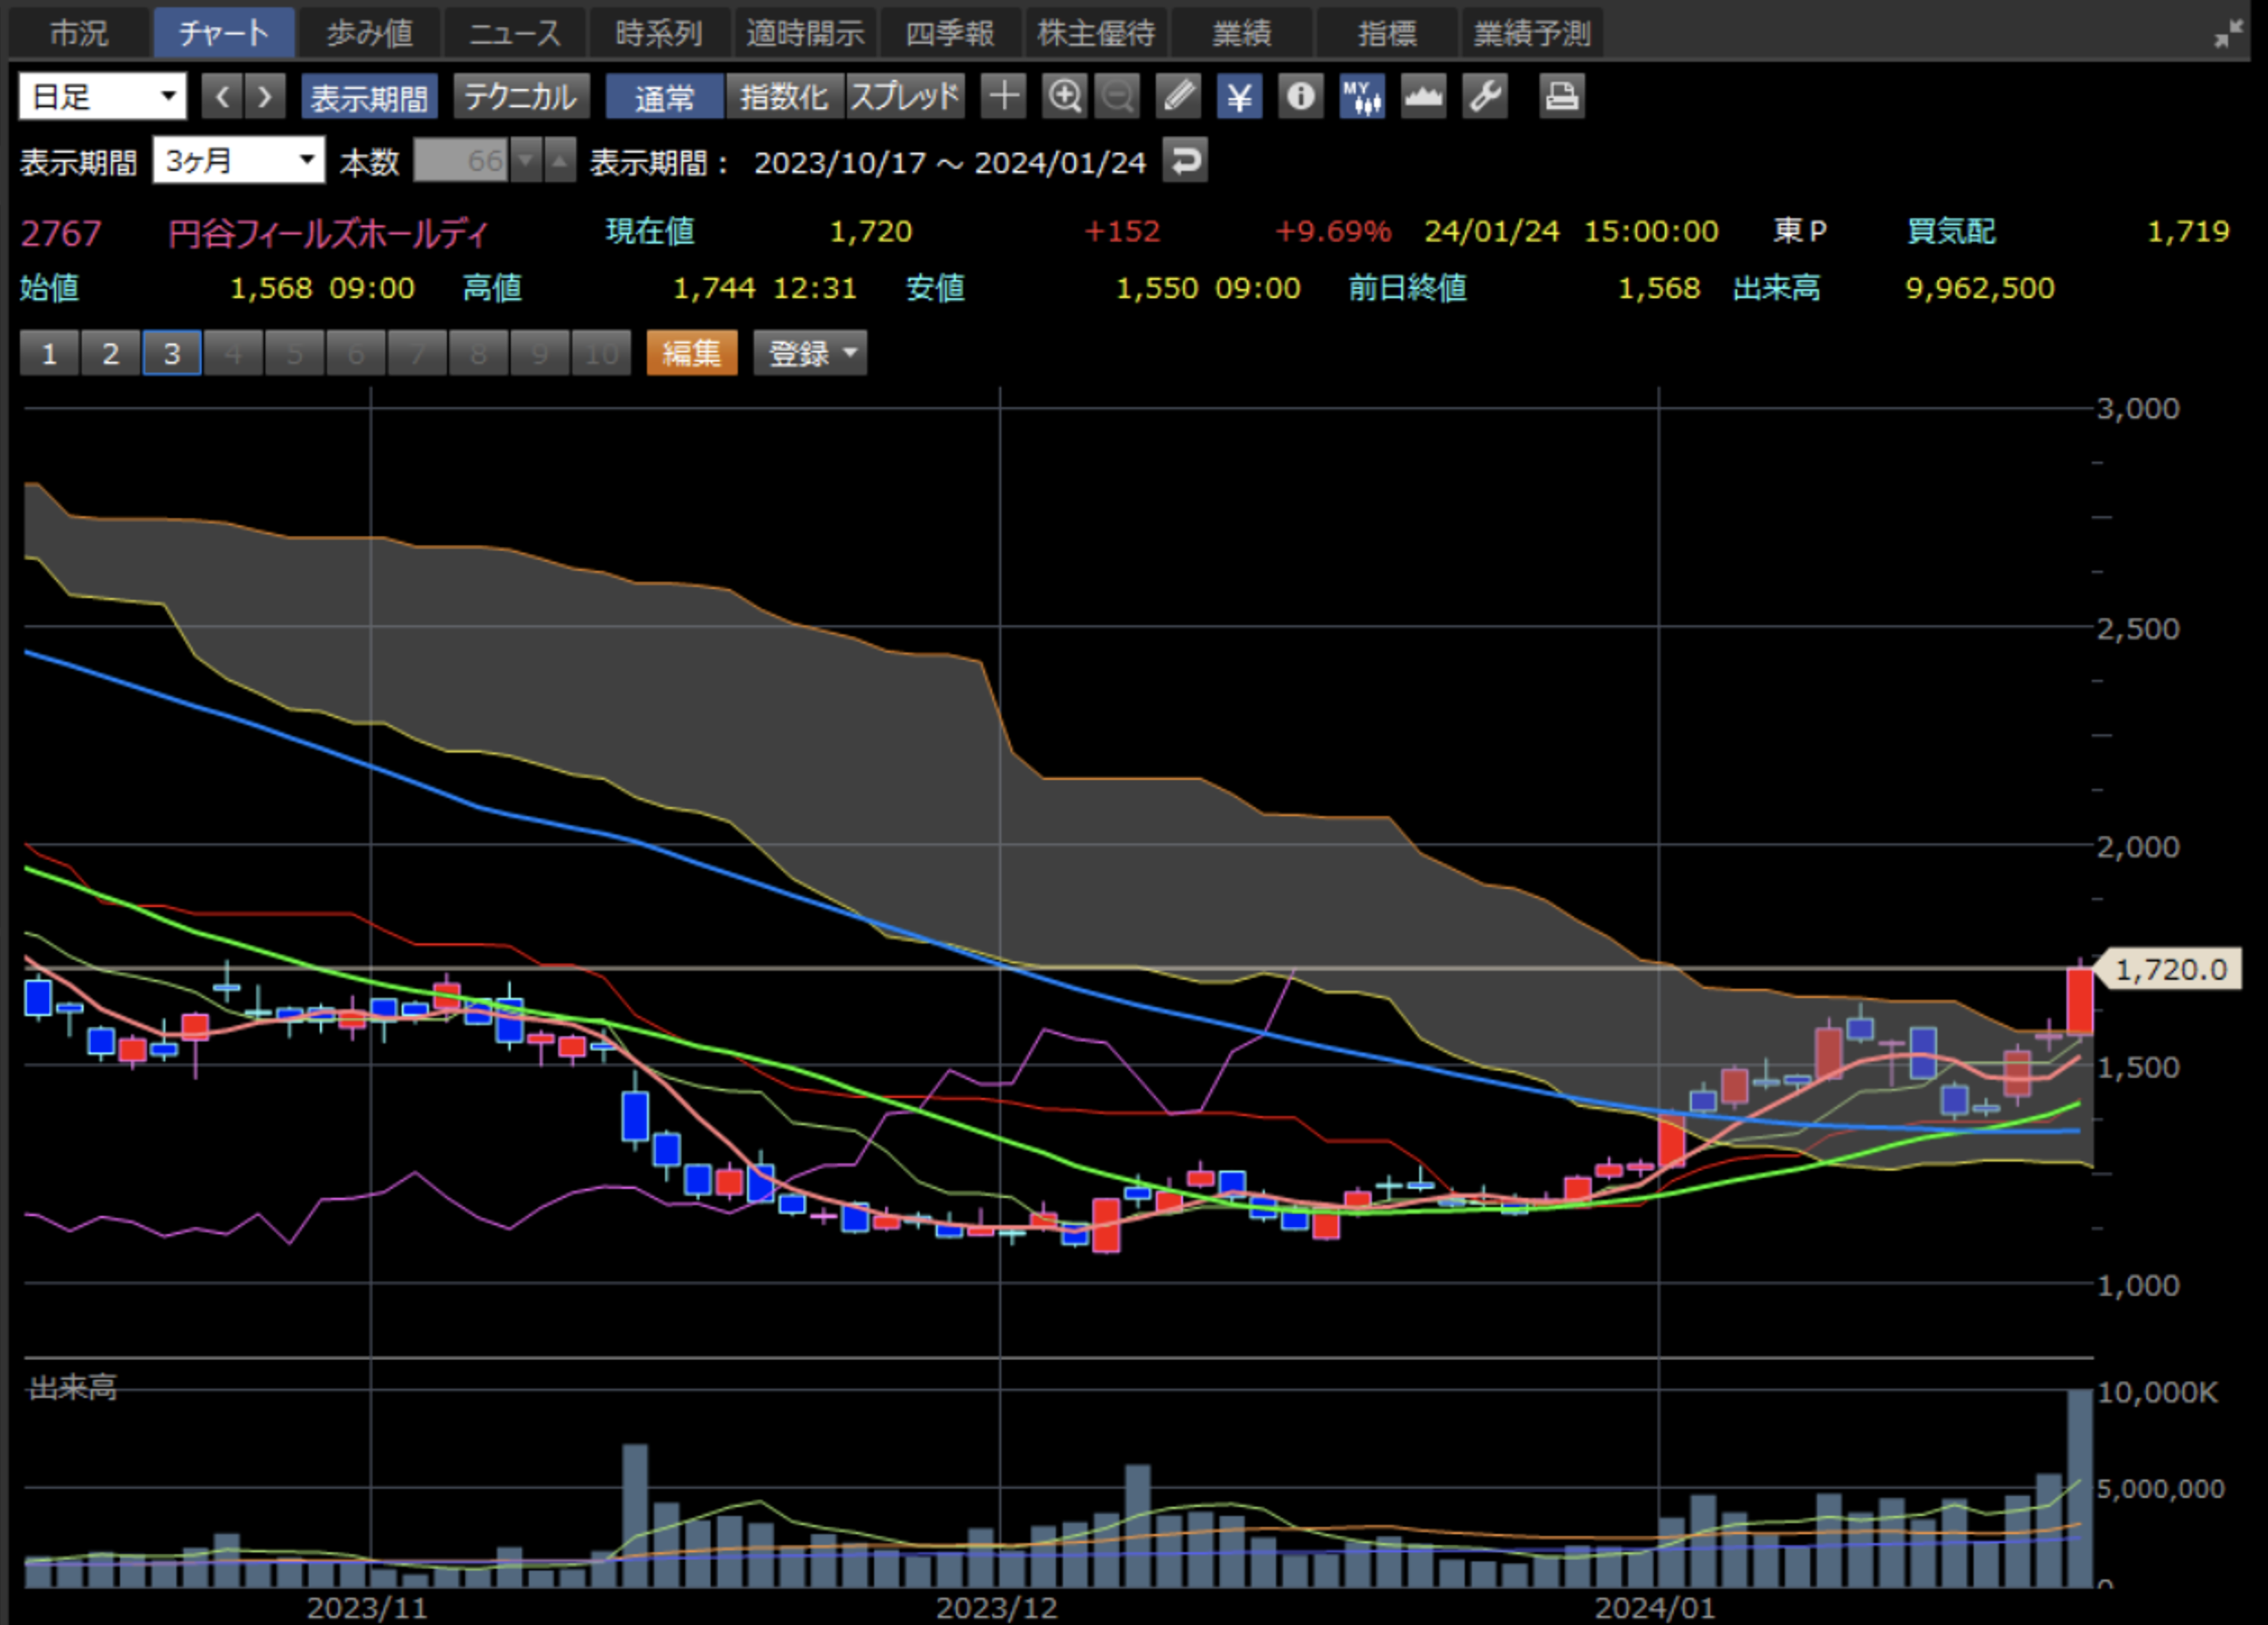The image size is (2268, 1625).
Task: Toggle the MY candlestick chart icon
Action: pyautogui.click(x=1362, y=97)
